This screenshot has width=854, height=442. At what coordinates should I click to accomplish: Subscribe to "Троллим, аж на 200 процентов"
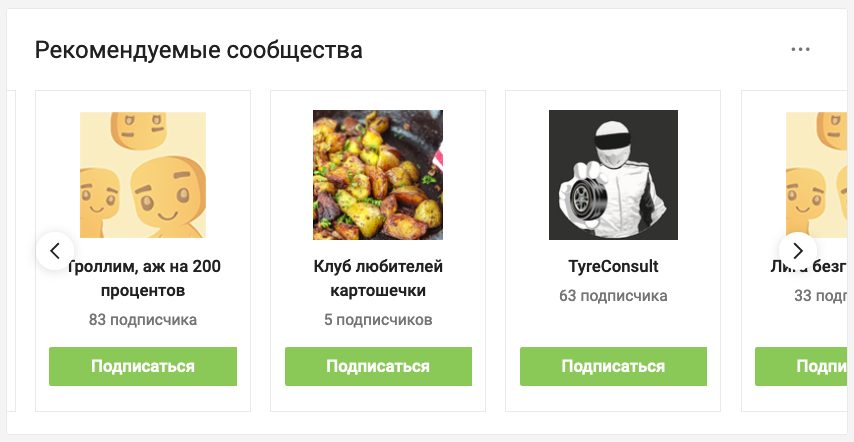click(x=143, y=366)
